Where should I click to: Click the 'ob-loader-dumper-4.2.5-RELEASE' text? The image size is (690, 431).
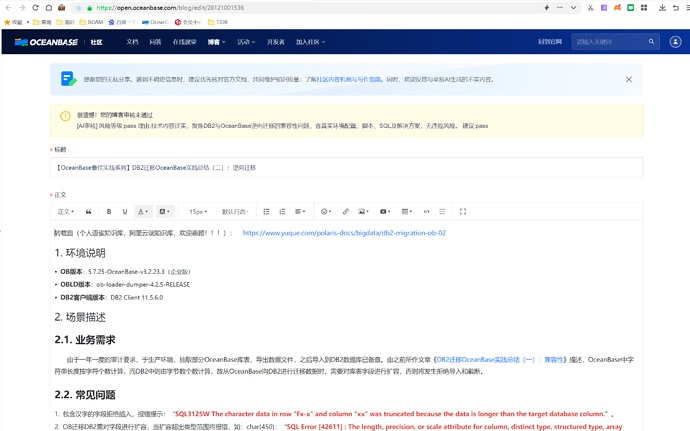pyautogui.click(x=143, y=285)
